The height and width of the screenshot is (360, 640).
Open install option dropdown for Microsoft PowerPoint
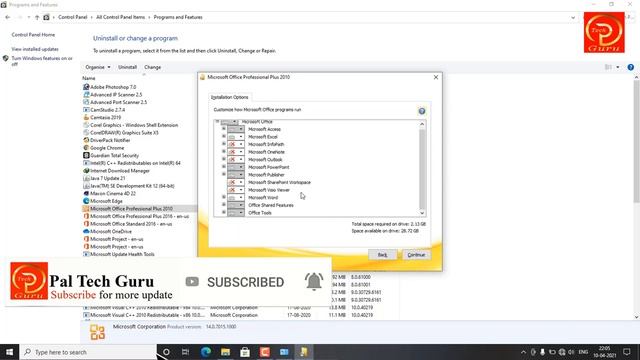pyautogui.click(x=236, y=167)
